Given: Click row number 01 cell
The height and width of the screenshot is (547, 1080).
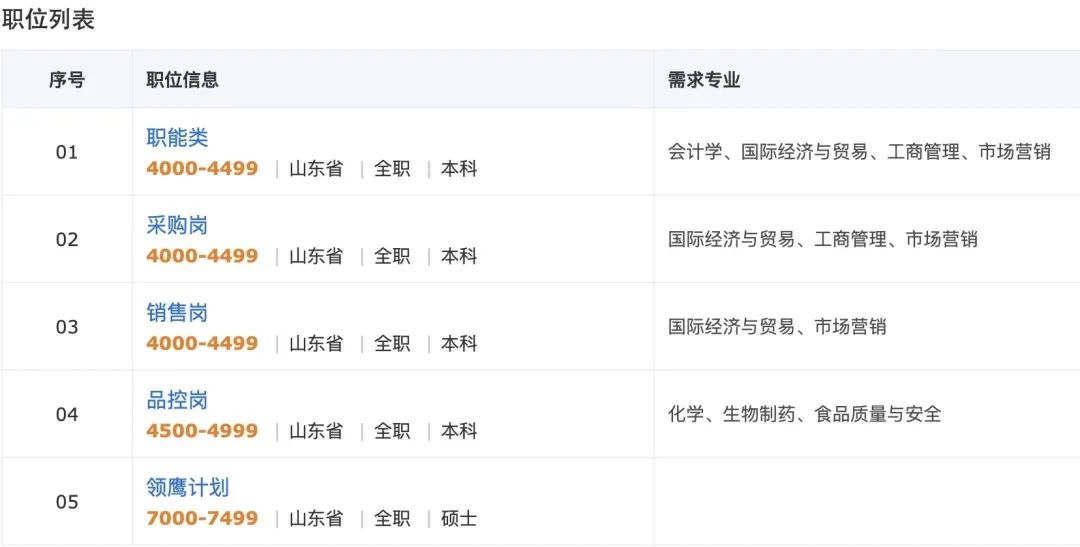Looking at the screenshot, I should click(67, 152).
